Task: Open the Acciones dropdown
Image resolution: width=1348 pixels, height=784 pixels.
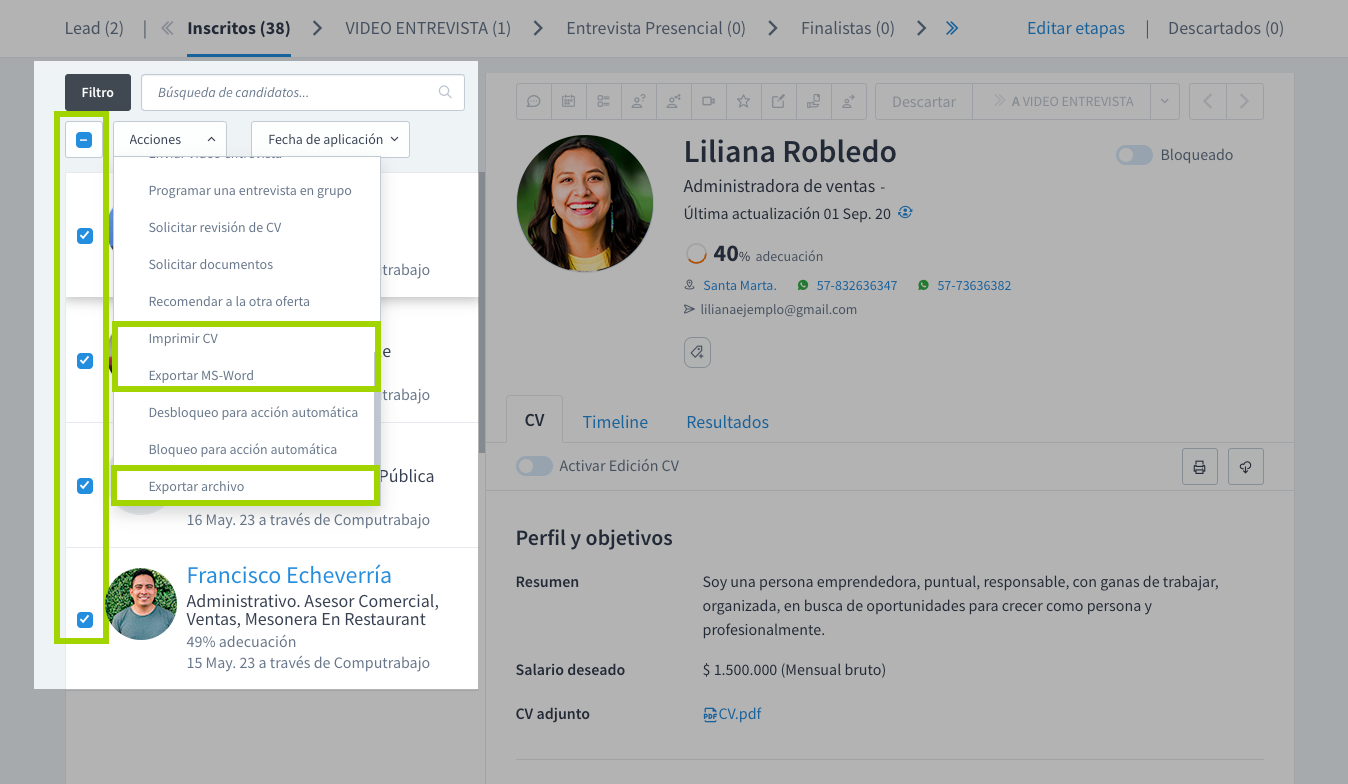Action: click(169, 140)
